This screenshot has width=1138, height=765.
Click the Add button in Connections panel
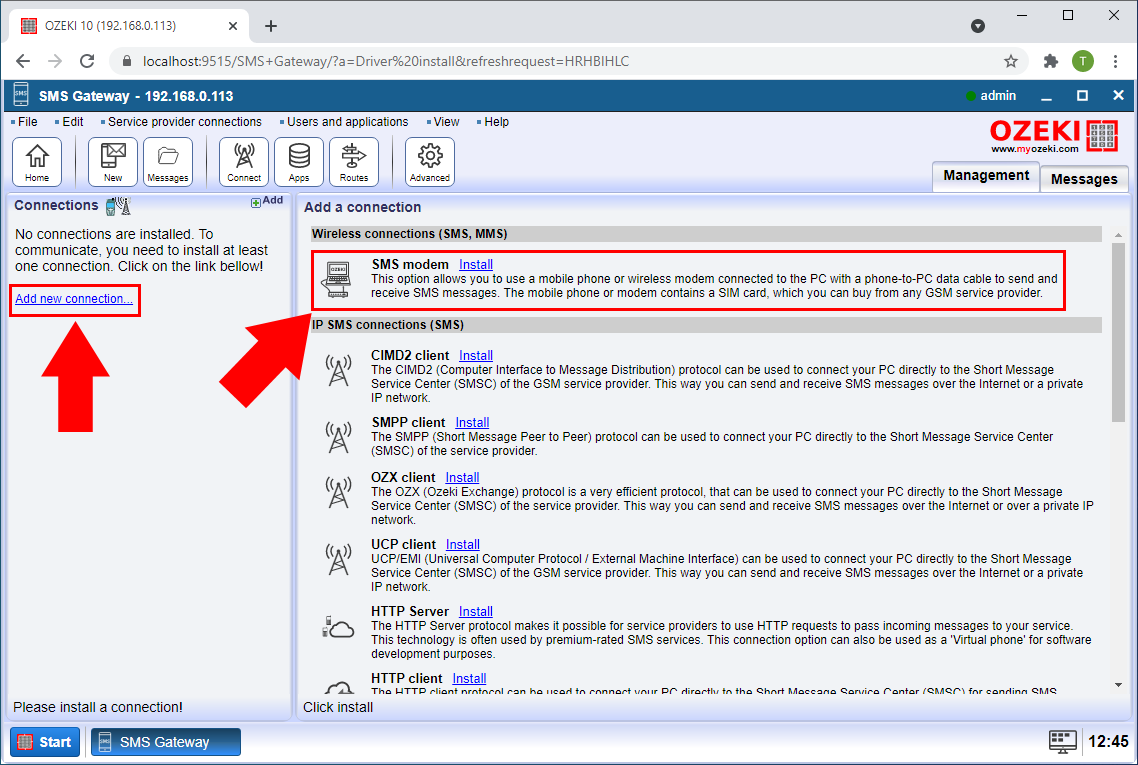267,201
